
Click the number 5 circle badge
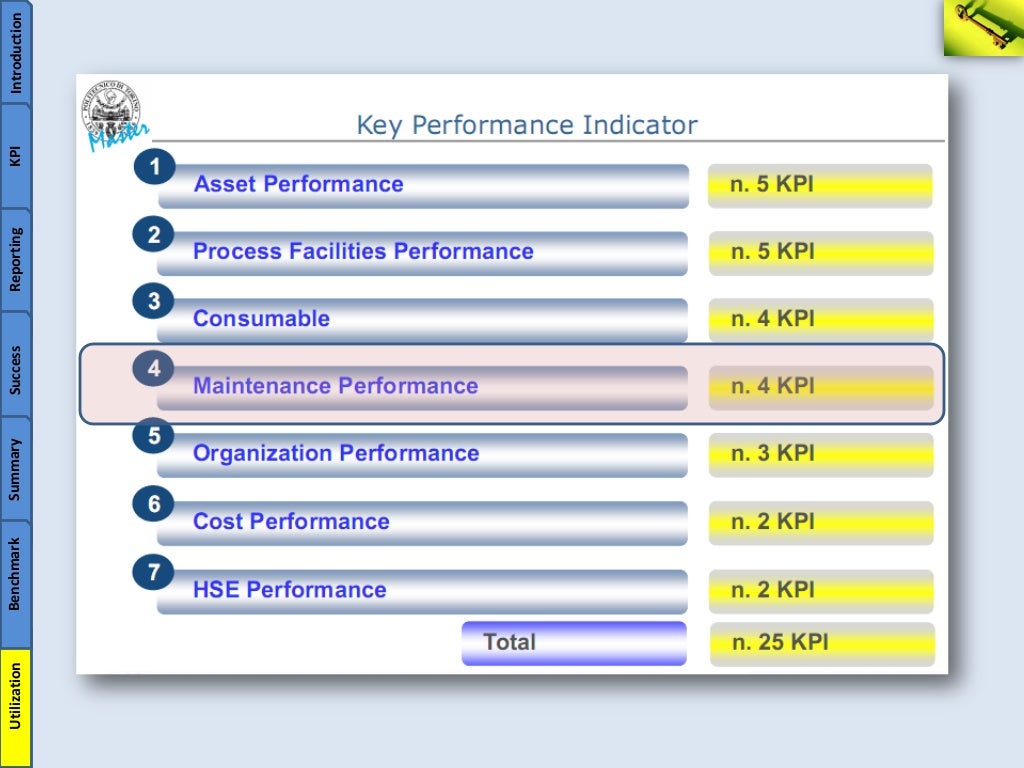coord(153,436)
